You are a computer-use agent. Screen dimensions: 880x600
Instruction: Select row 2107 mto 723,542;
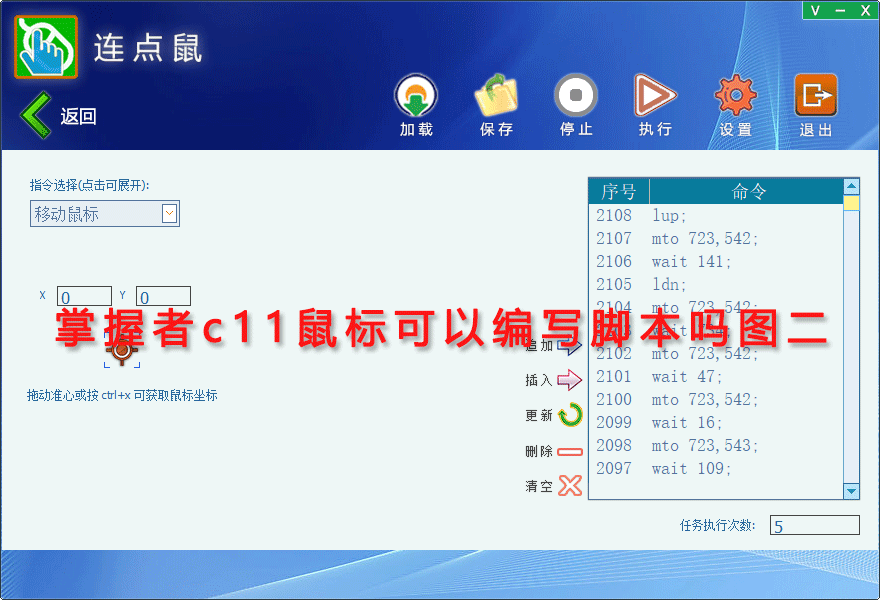[716, 239]
